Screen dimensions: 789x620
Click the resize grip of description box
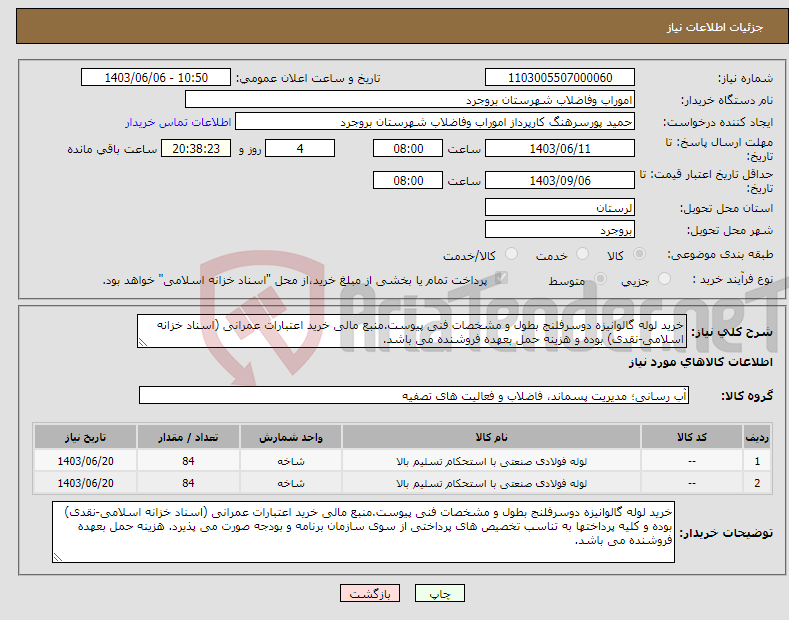tap(143, 342)
